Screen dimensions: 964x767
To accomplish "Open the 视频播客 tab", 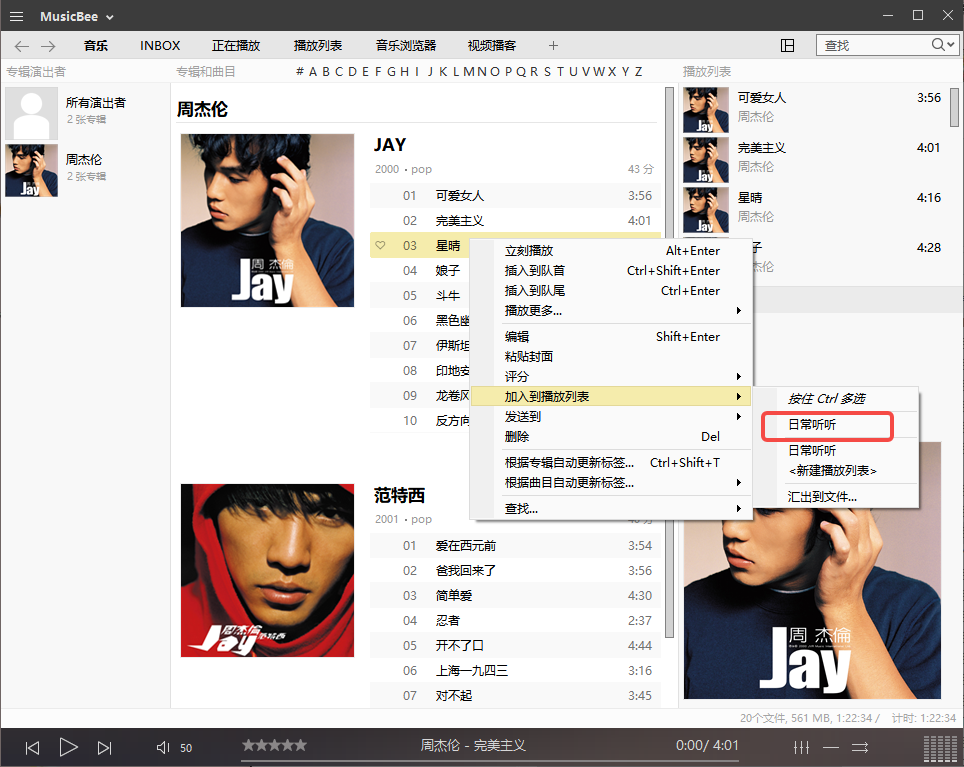I will click(492, 45).
